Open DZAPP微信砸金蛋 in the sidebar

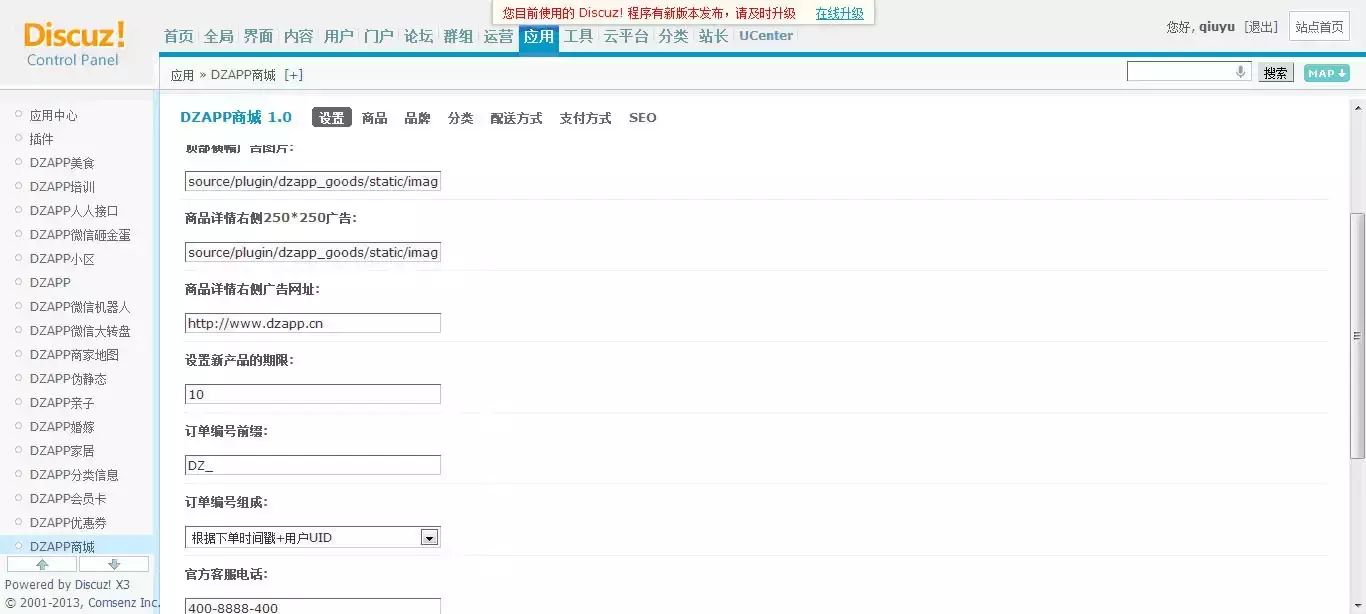[80, 235]
